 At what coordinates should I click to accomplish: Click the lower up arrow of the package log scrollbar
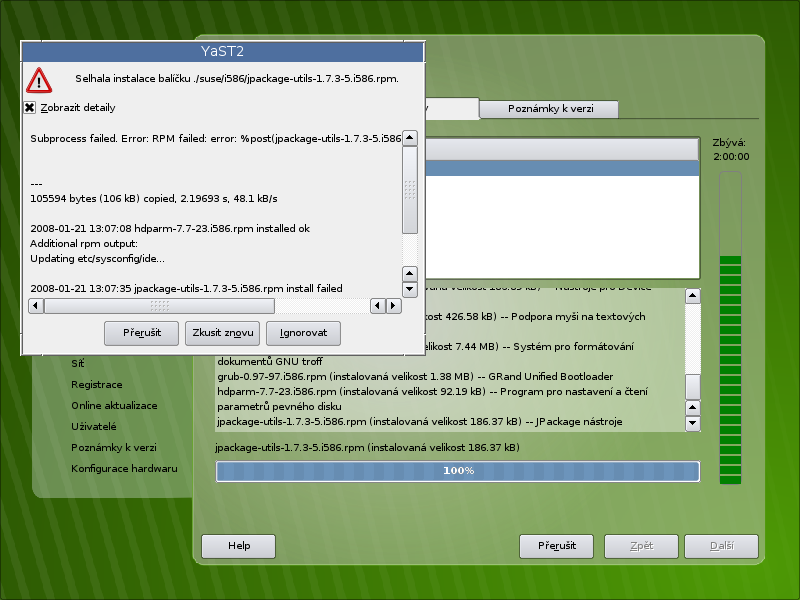(692, 408)
